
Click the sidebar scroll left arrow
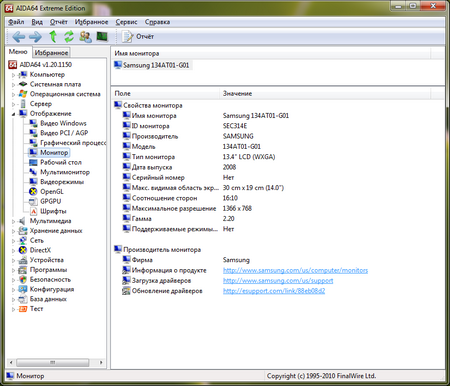(11, 362)
